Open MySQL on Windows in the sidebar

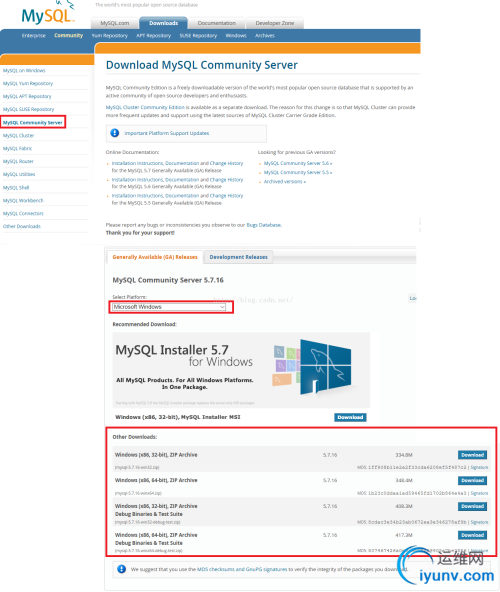coord(24,71)
